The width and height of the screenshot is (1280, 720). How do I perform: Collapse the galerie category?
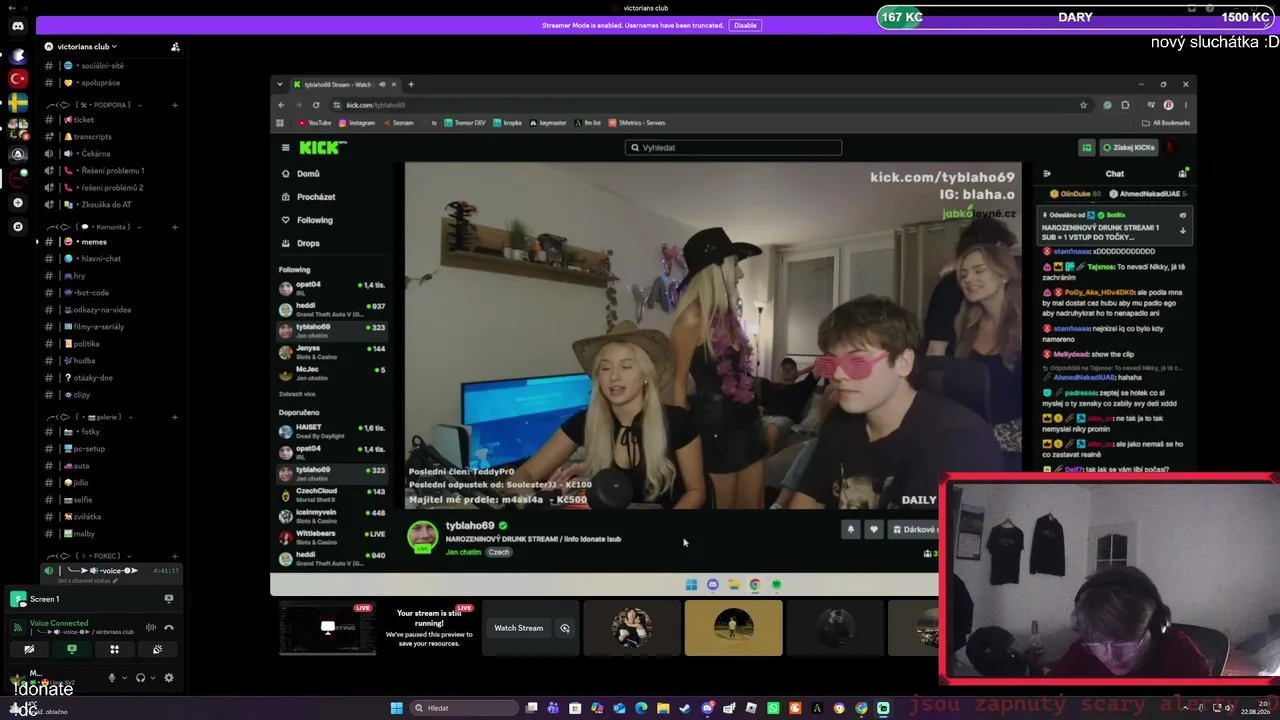(x=90, y=417)
